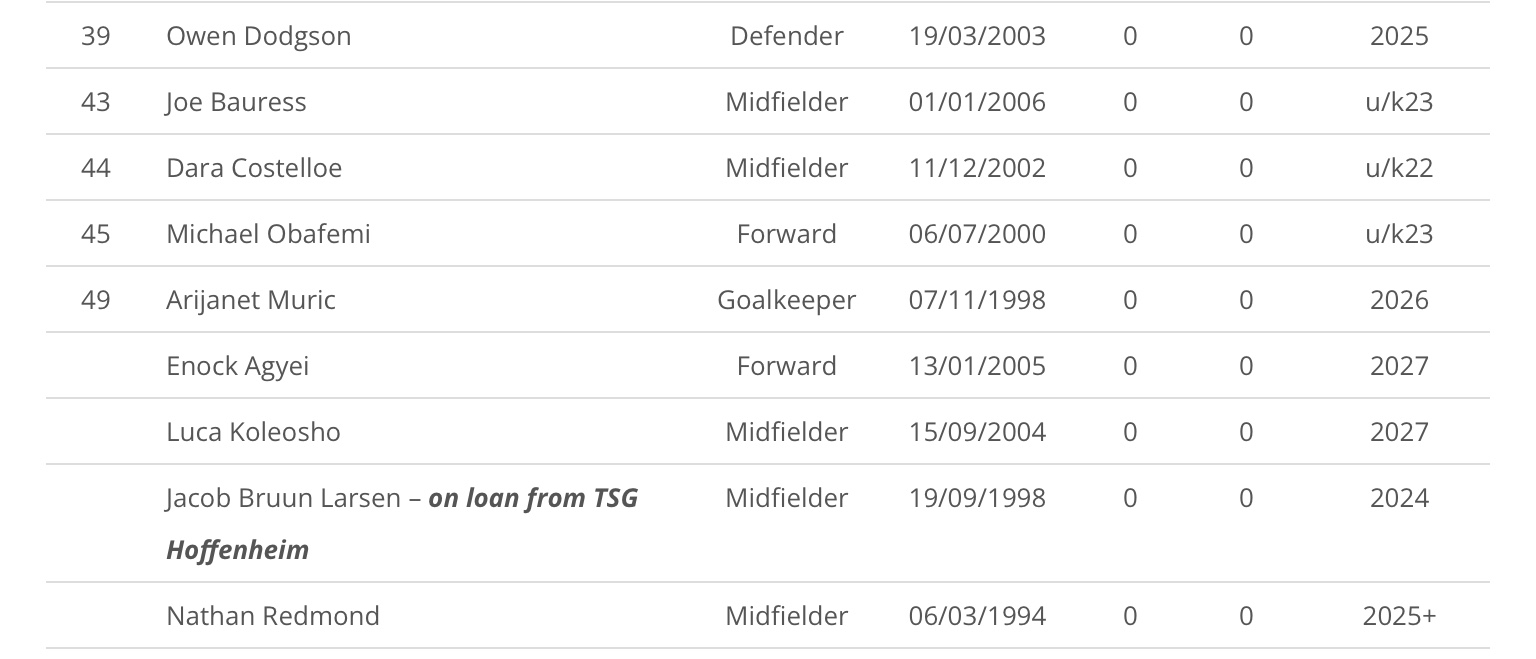Select the Goalkeeper position cell
Viewport: 1536px width, 659px height.
pos(787,300)
